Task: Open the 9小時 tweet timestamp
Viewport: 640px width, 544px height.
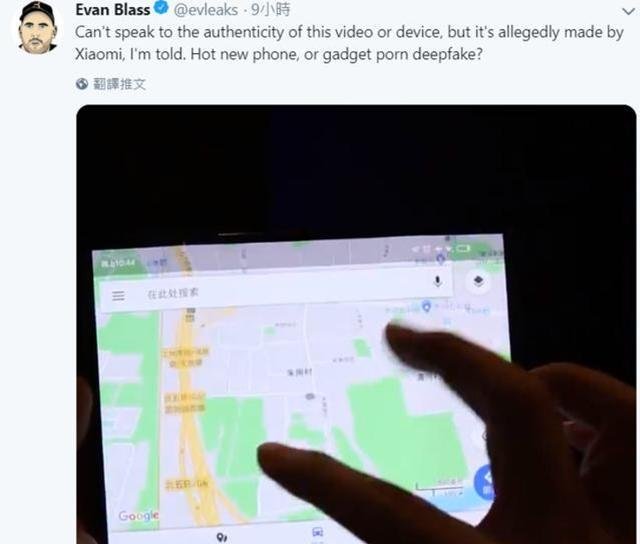Action: 271,9
